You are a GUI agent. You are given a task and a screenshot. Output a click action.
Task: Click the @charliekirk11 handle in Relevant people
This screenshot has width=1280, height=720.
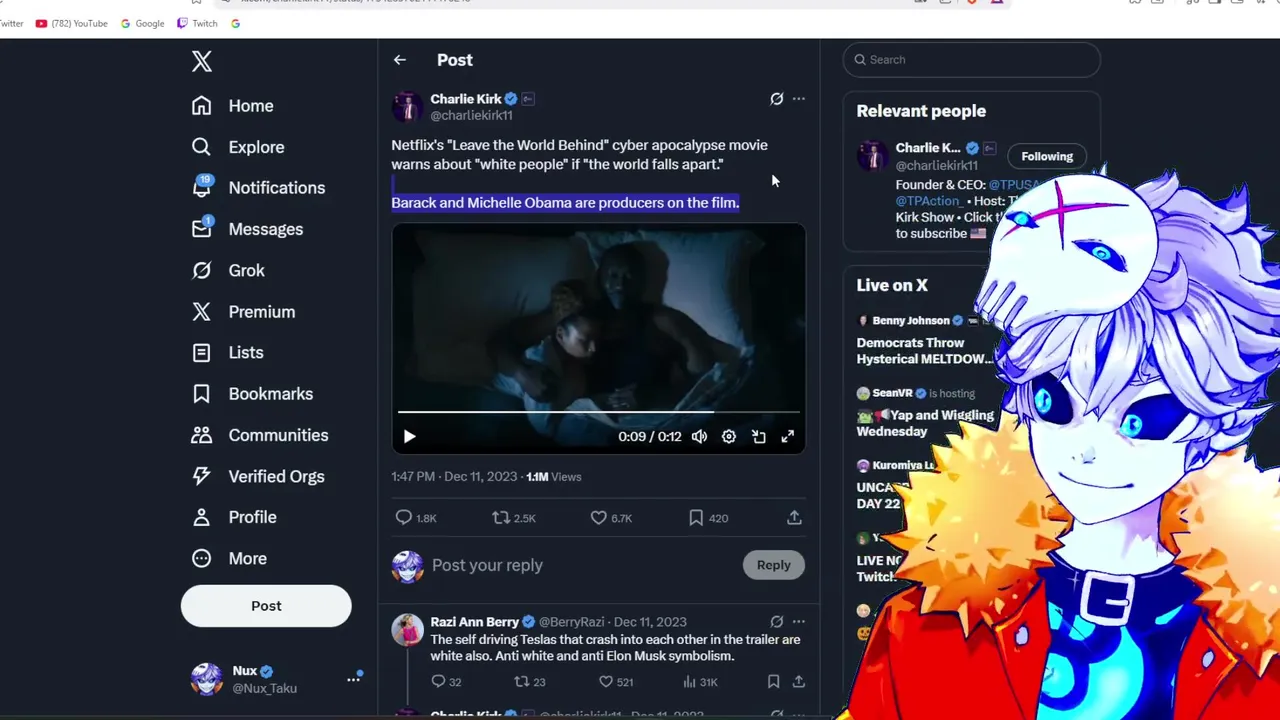(936, 165)
